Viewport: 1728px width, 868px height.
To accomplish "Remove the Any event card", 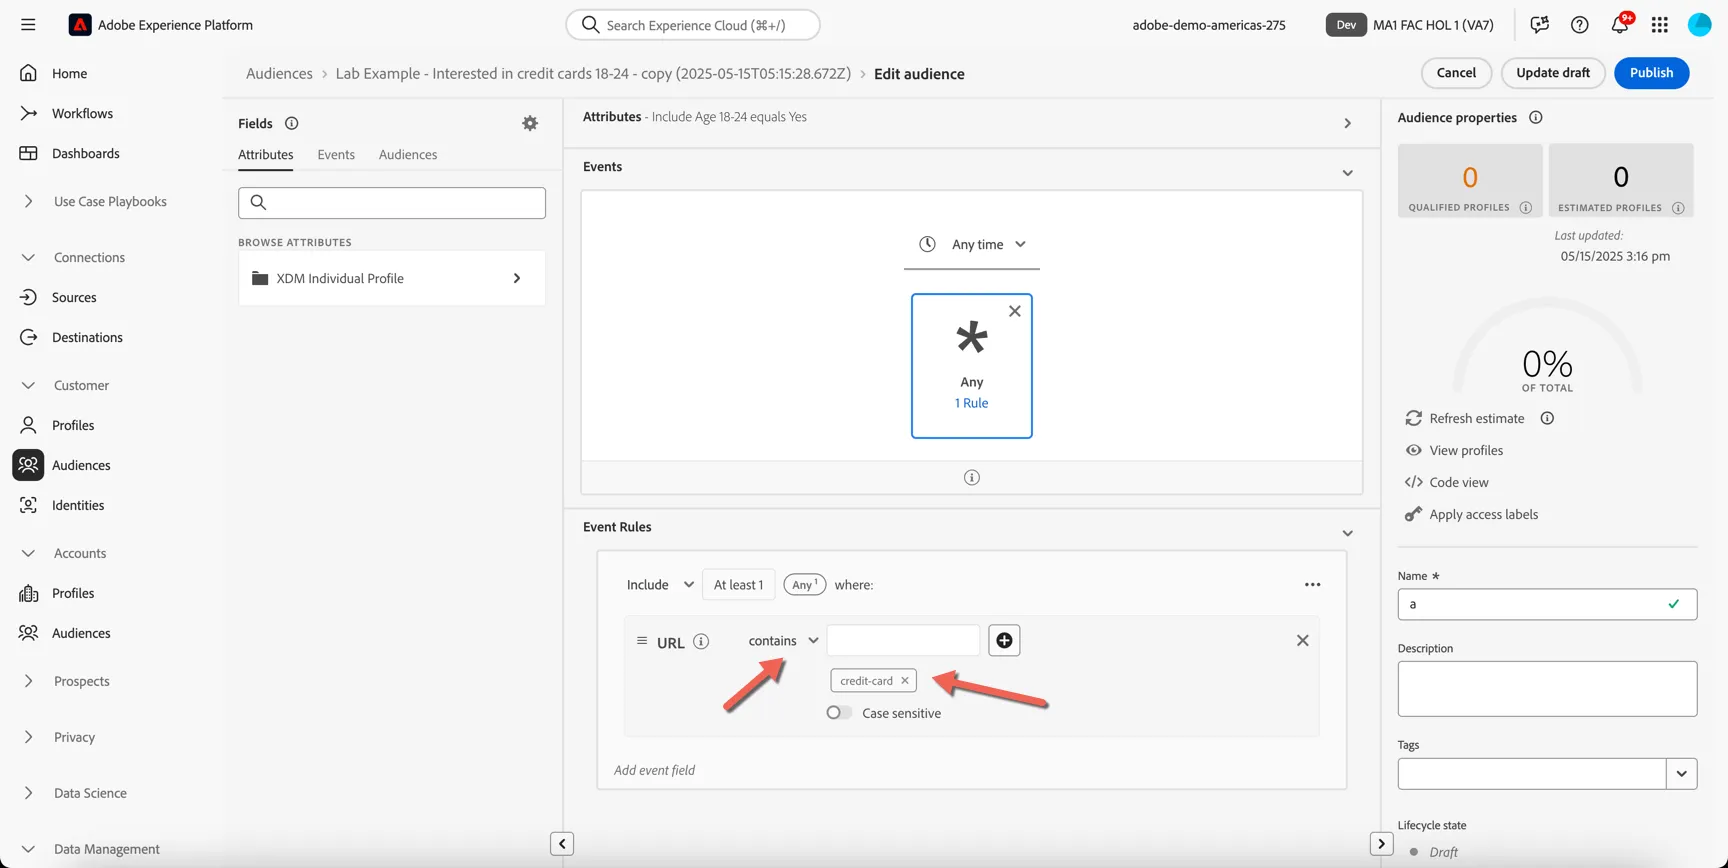I will 1014,311.
